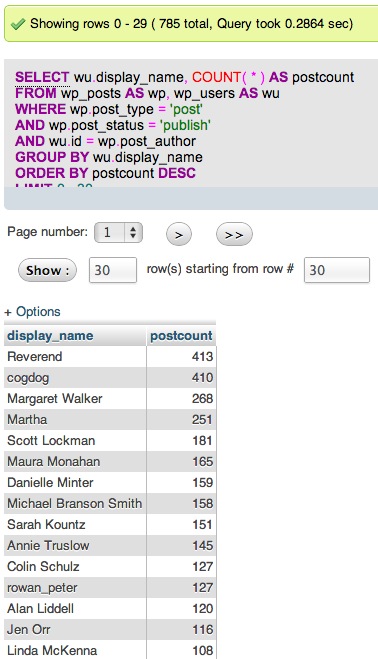Viewport: 378px width, 659px height.
Task: Open the Page number dropdown
Action: [118, 232]
